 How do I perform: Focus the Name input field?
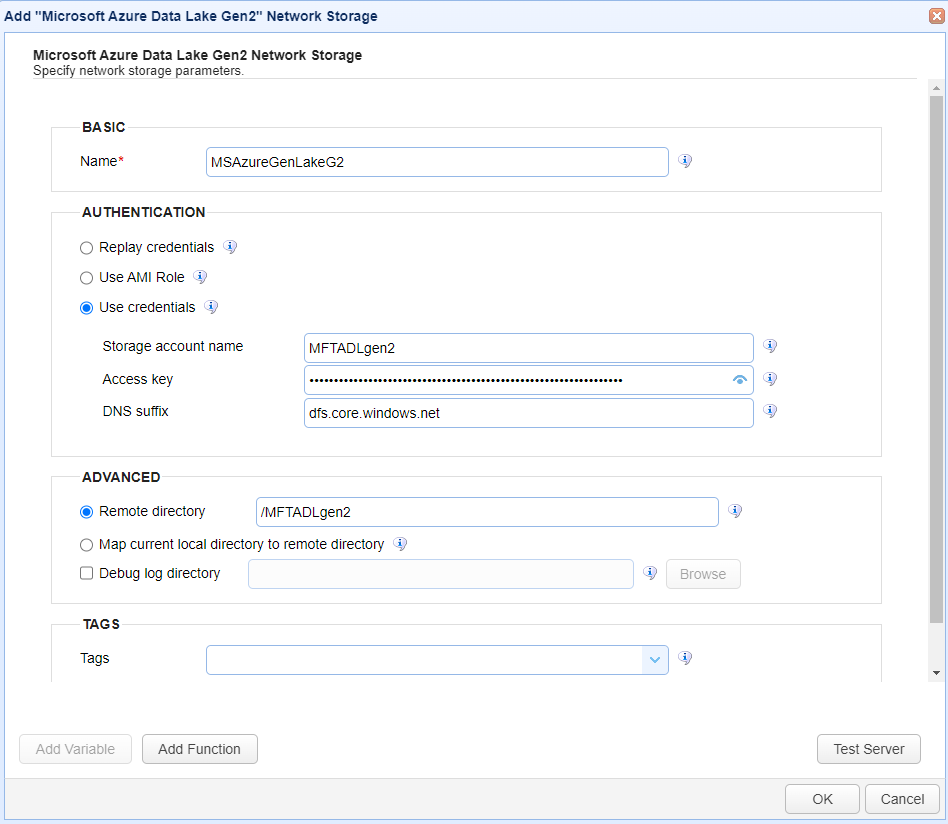437,162
